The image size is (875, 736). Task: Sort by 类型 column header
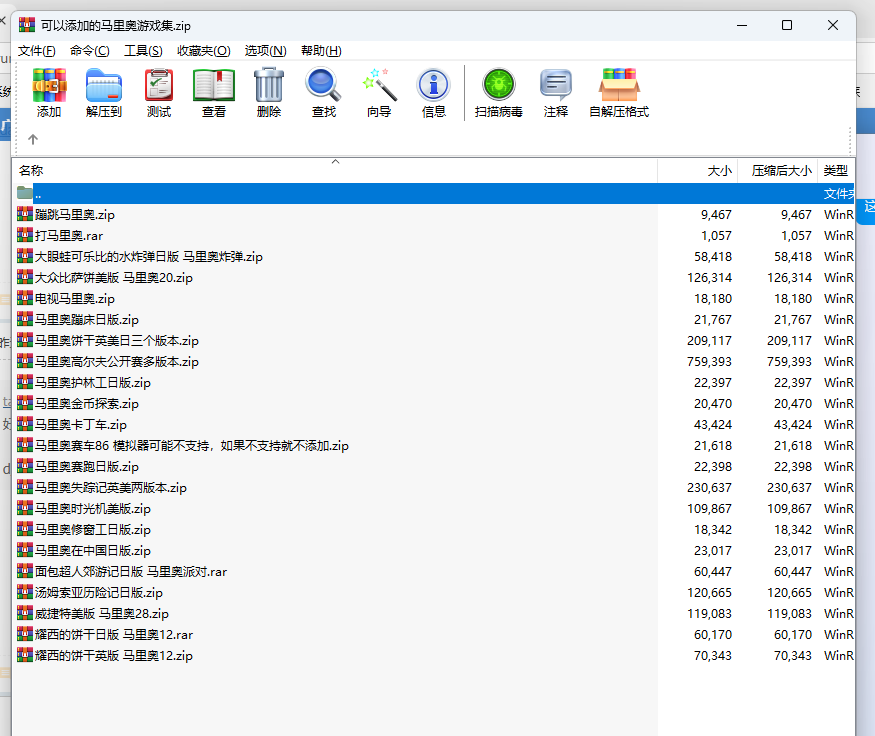(836, 171)
